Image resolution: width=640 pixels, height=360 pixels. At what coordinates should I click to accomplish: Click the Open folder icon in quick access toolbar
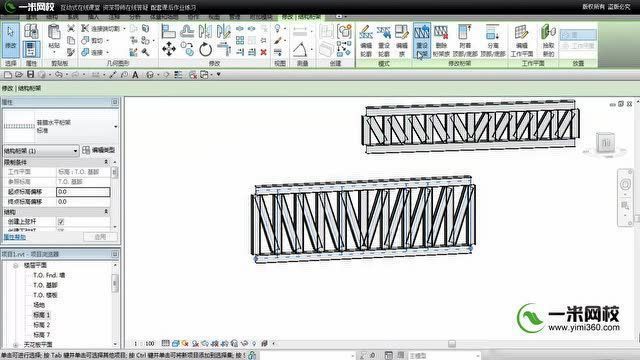pyautogui.click(x=19, y=75)
